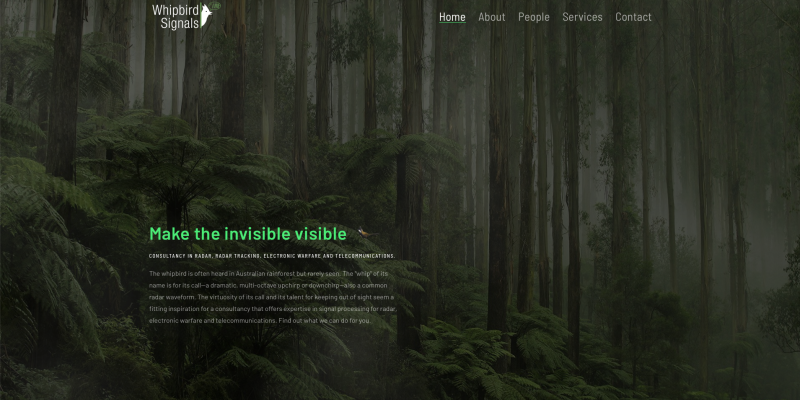Click the word invisible in the headline
The height and width of the screenshot is (400, 800).
pos(257,234)
